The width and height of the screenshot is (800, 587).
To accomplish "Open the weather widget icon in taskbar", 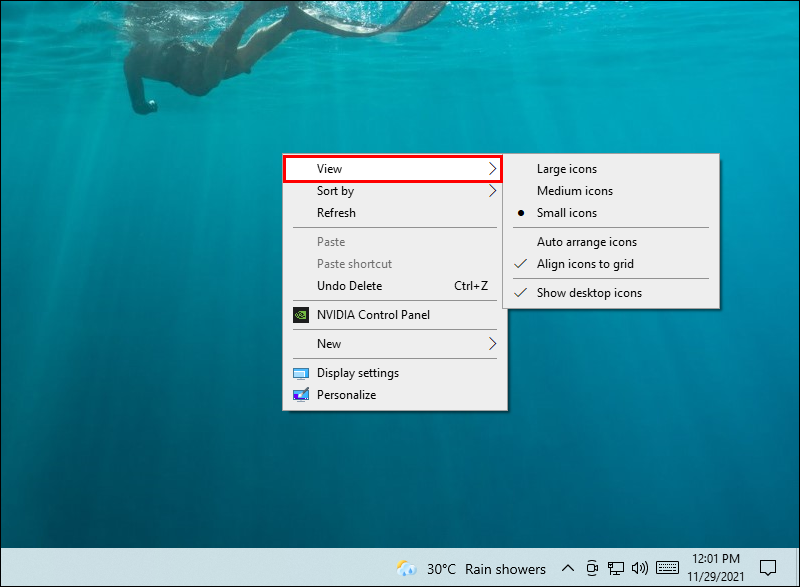I will (407, 568).
